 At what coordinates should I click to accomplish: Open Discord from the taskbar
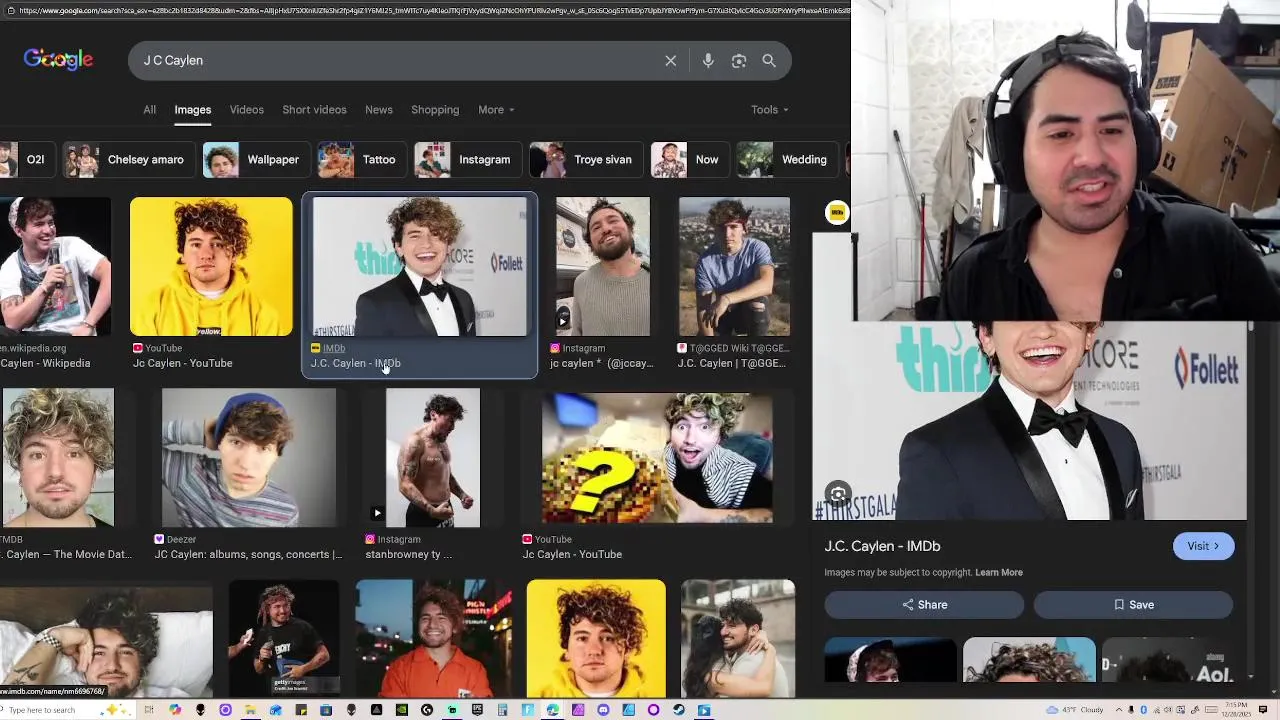point(603,710)
